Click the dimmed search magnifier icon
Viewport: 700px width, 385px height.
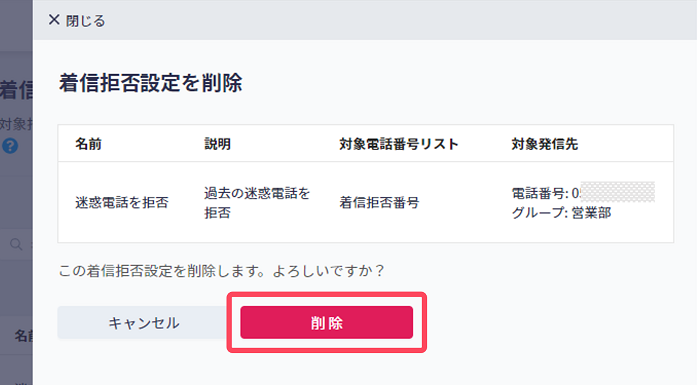coord(16,244)
